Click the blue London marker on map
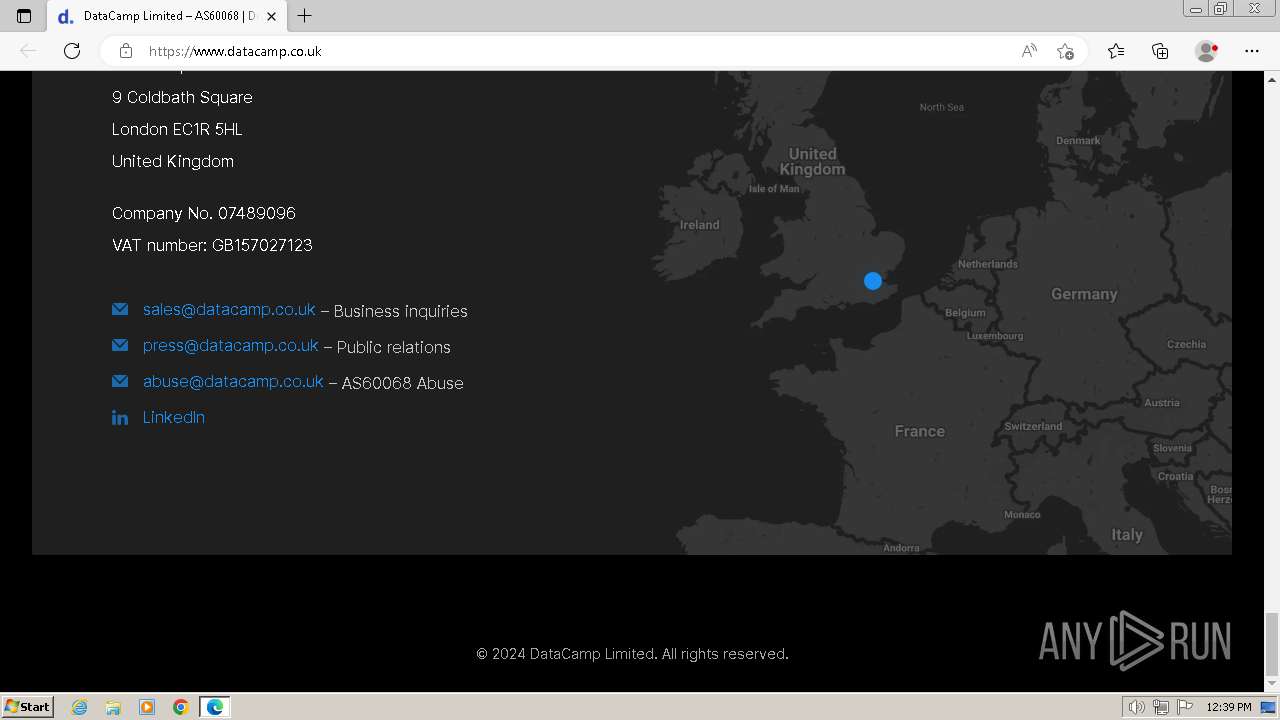This screenshot has height=720, width=1280. 873,281
